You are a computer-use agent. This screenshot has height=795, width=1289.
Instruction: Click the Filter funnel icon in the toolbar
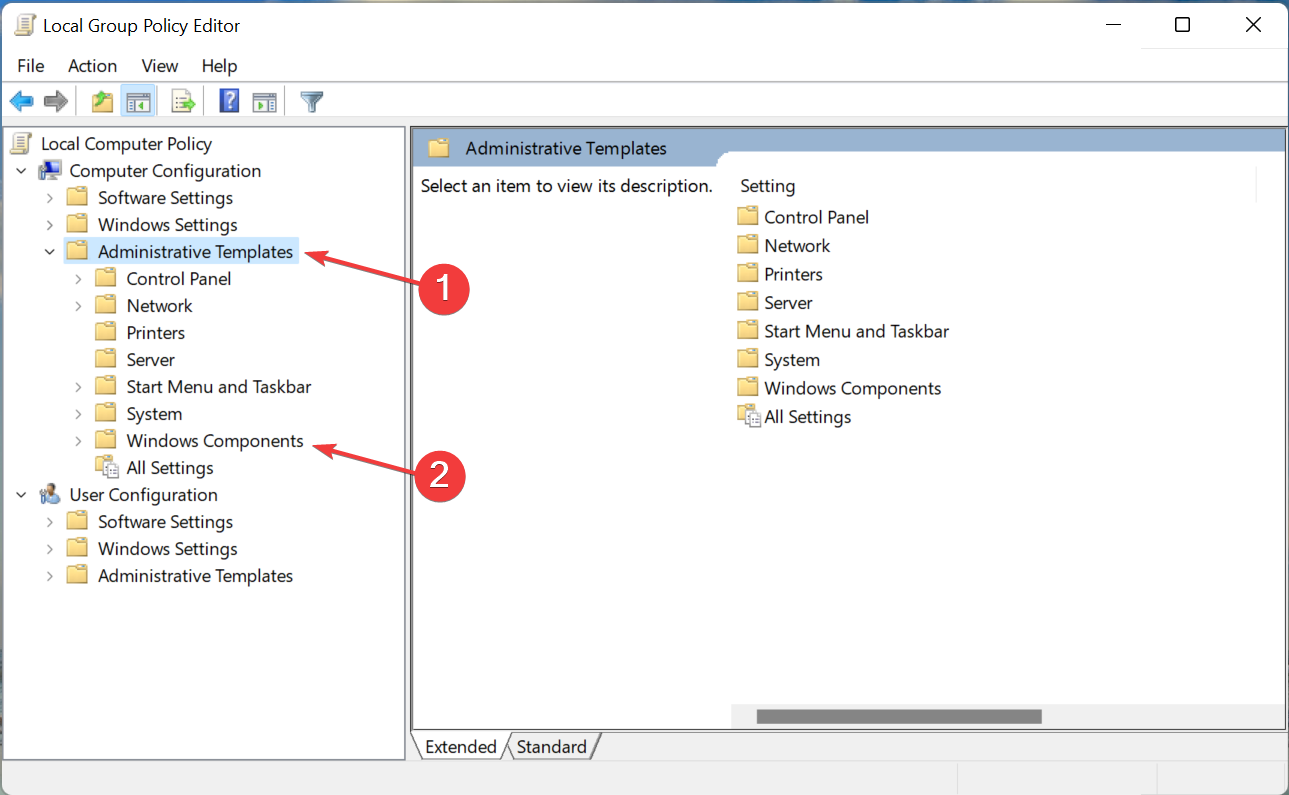click(x=312, y=101)
